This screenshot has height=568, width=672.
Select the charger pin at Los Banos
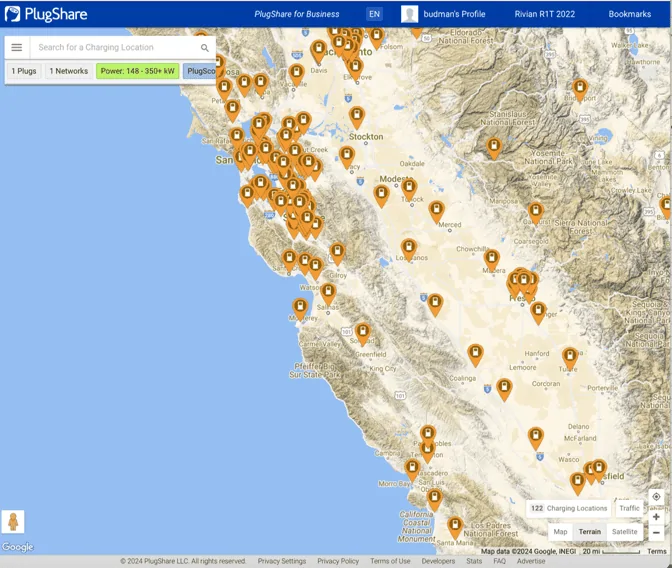tap(409, 249)
